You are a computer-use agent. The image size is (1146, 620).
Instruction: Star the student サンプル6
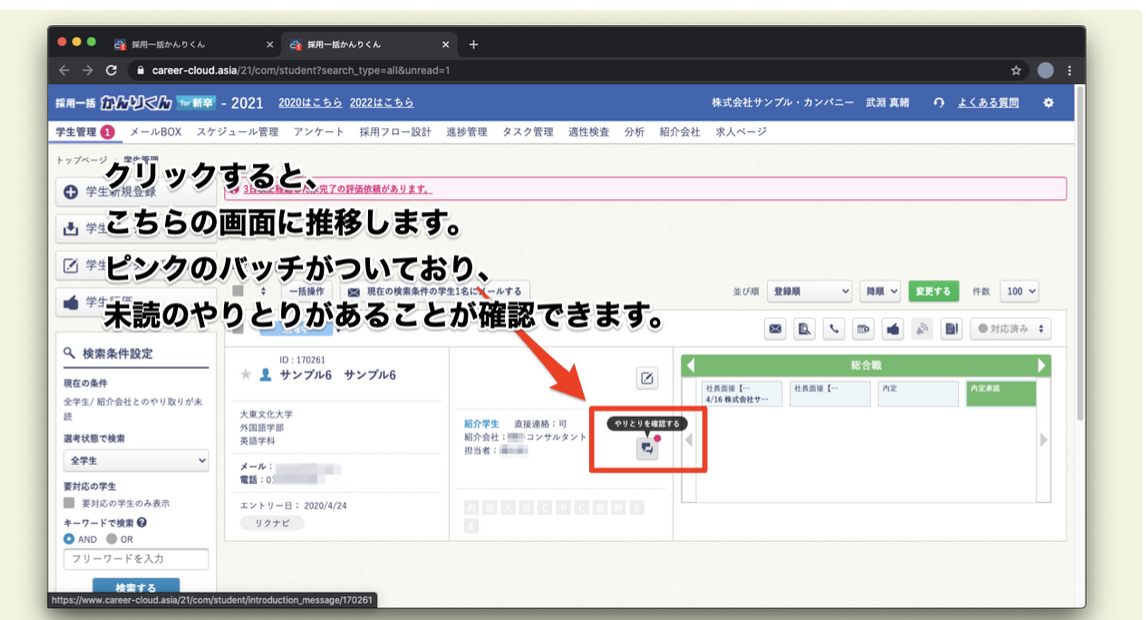pyautogui.click(x=246, y=375)
